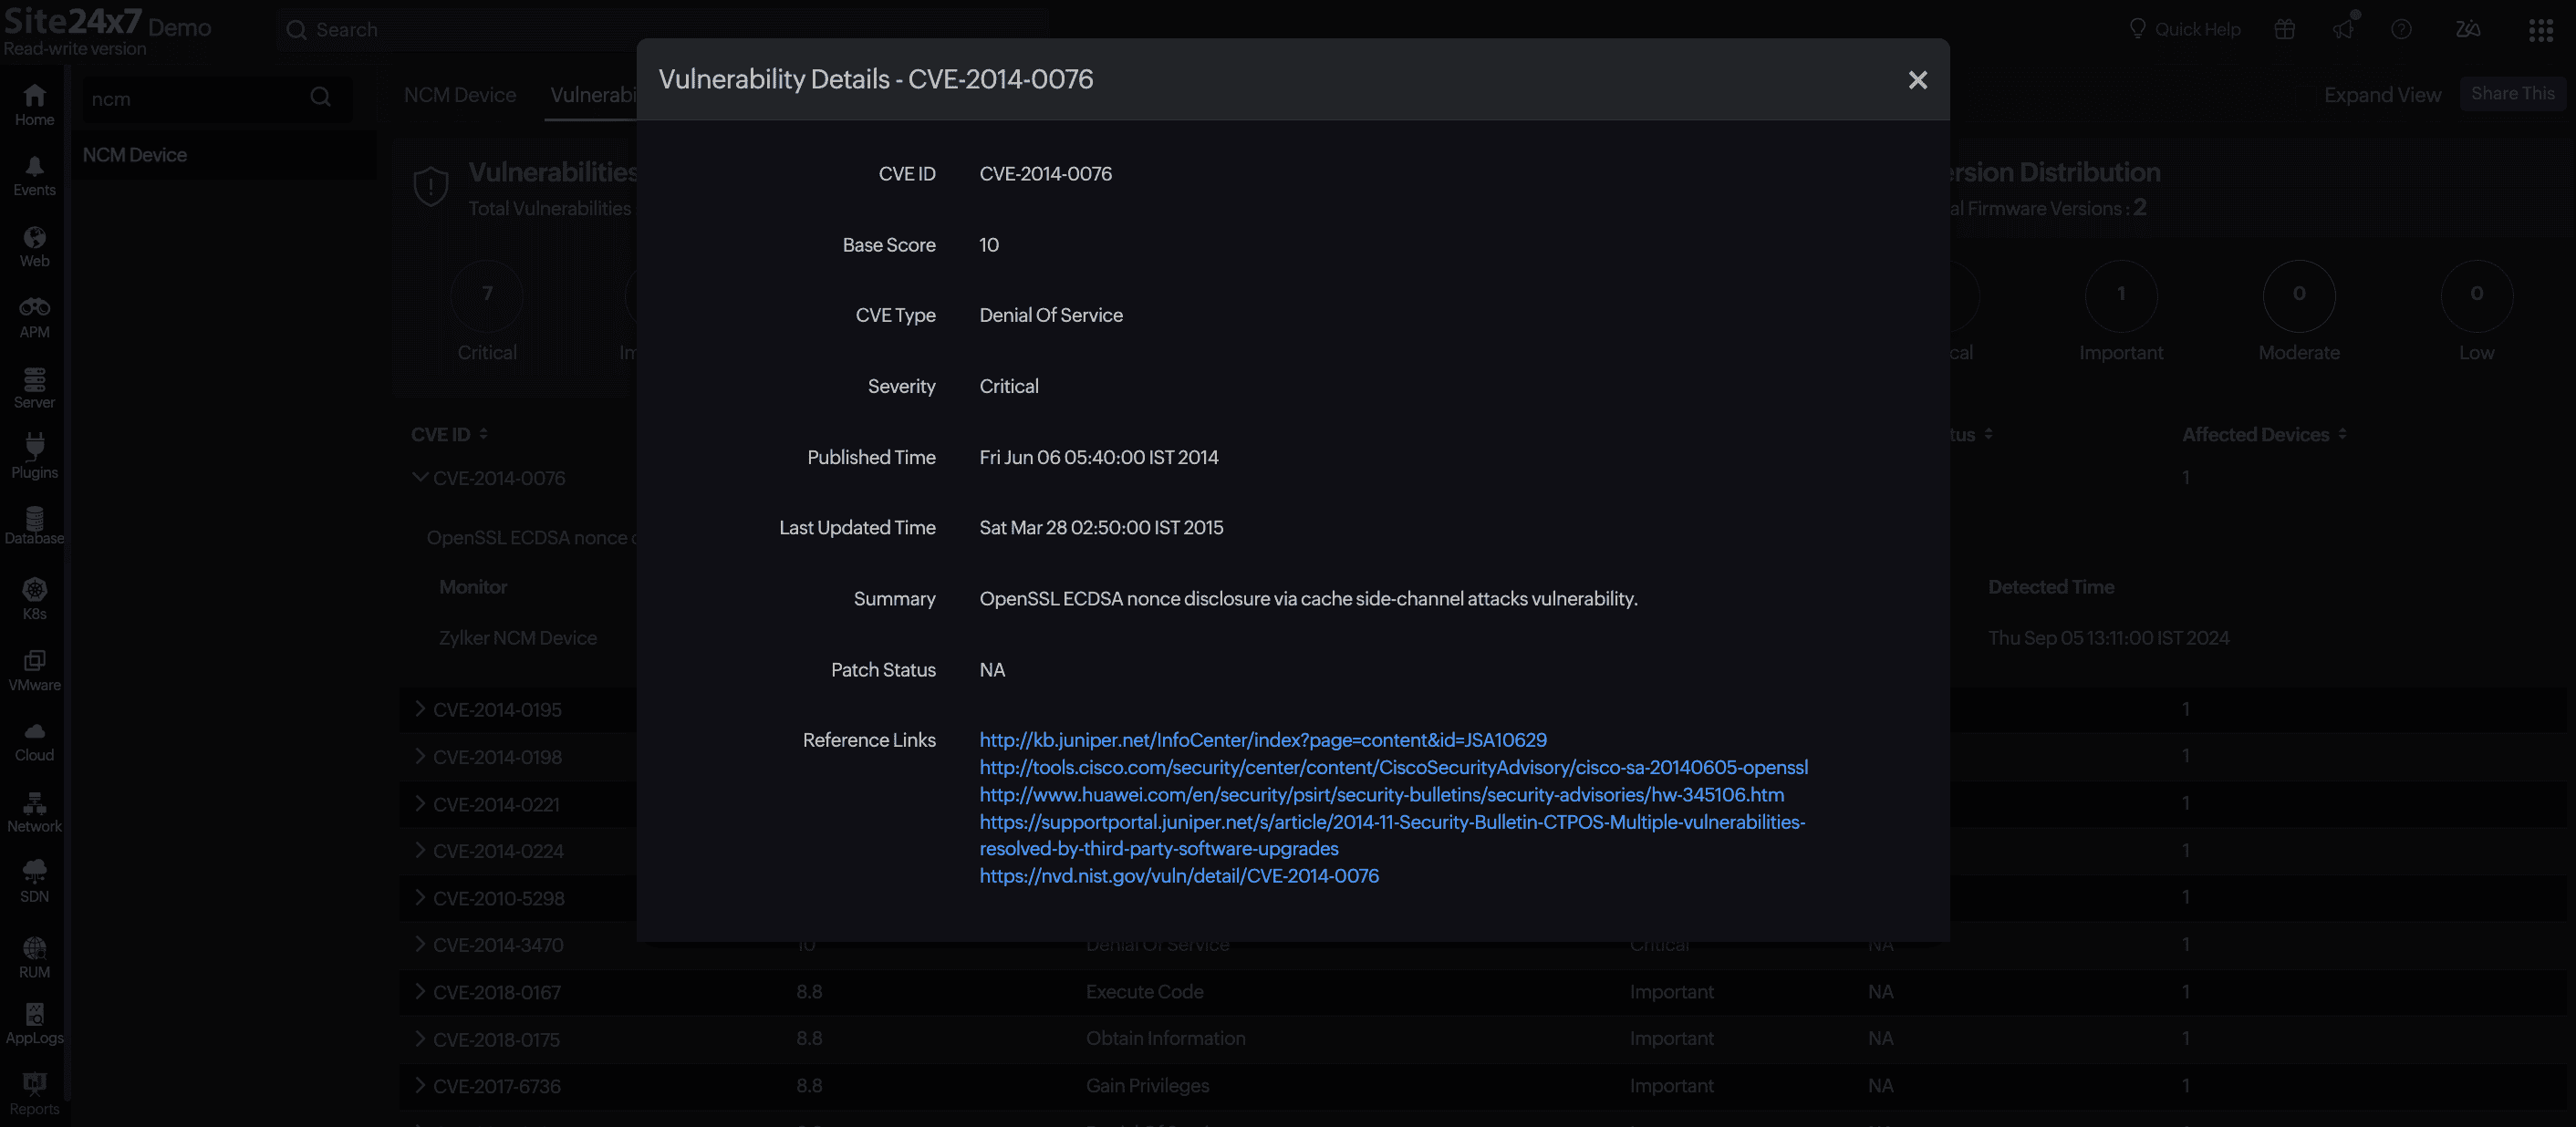This screenshot has height=1127, width=2576.
Task: Click the notifications bell in the top bar
Action: [2344, 29]
